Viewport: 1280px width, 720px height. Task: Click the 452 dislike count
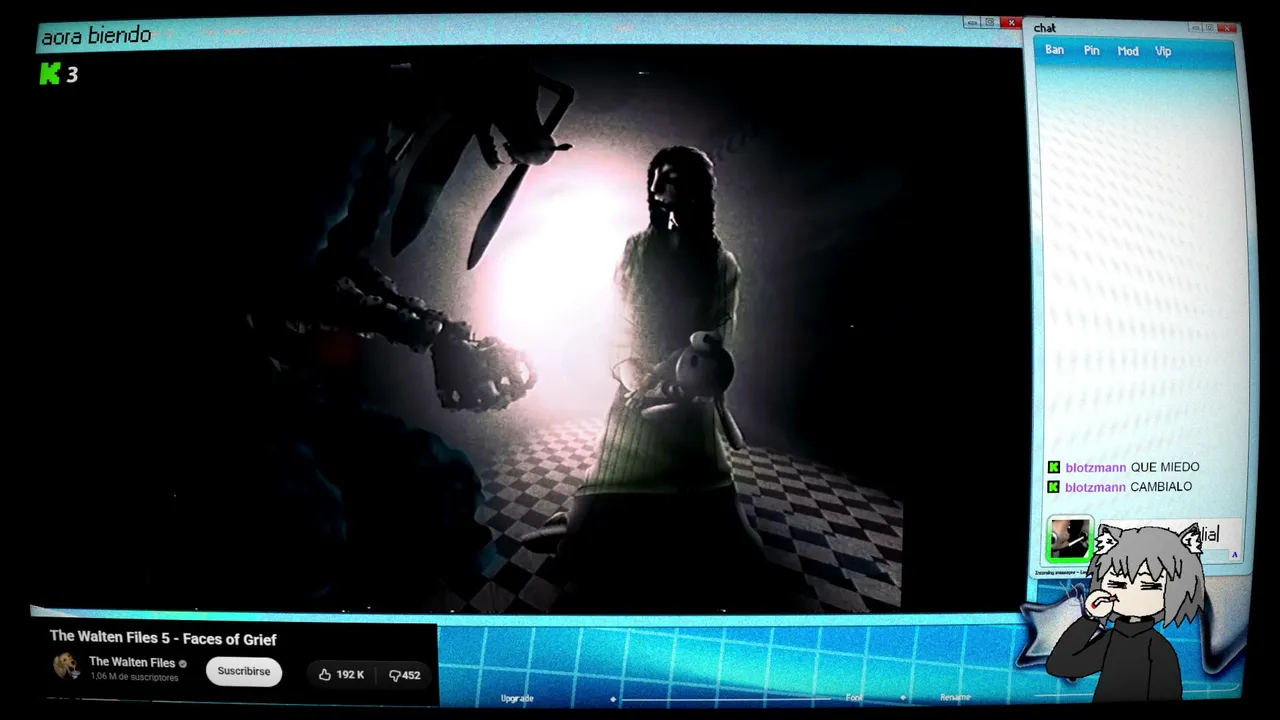pos(411,675)
